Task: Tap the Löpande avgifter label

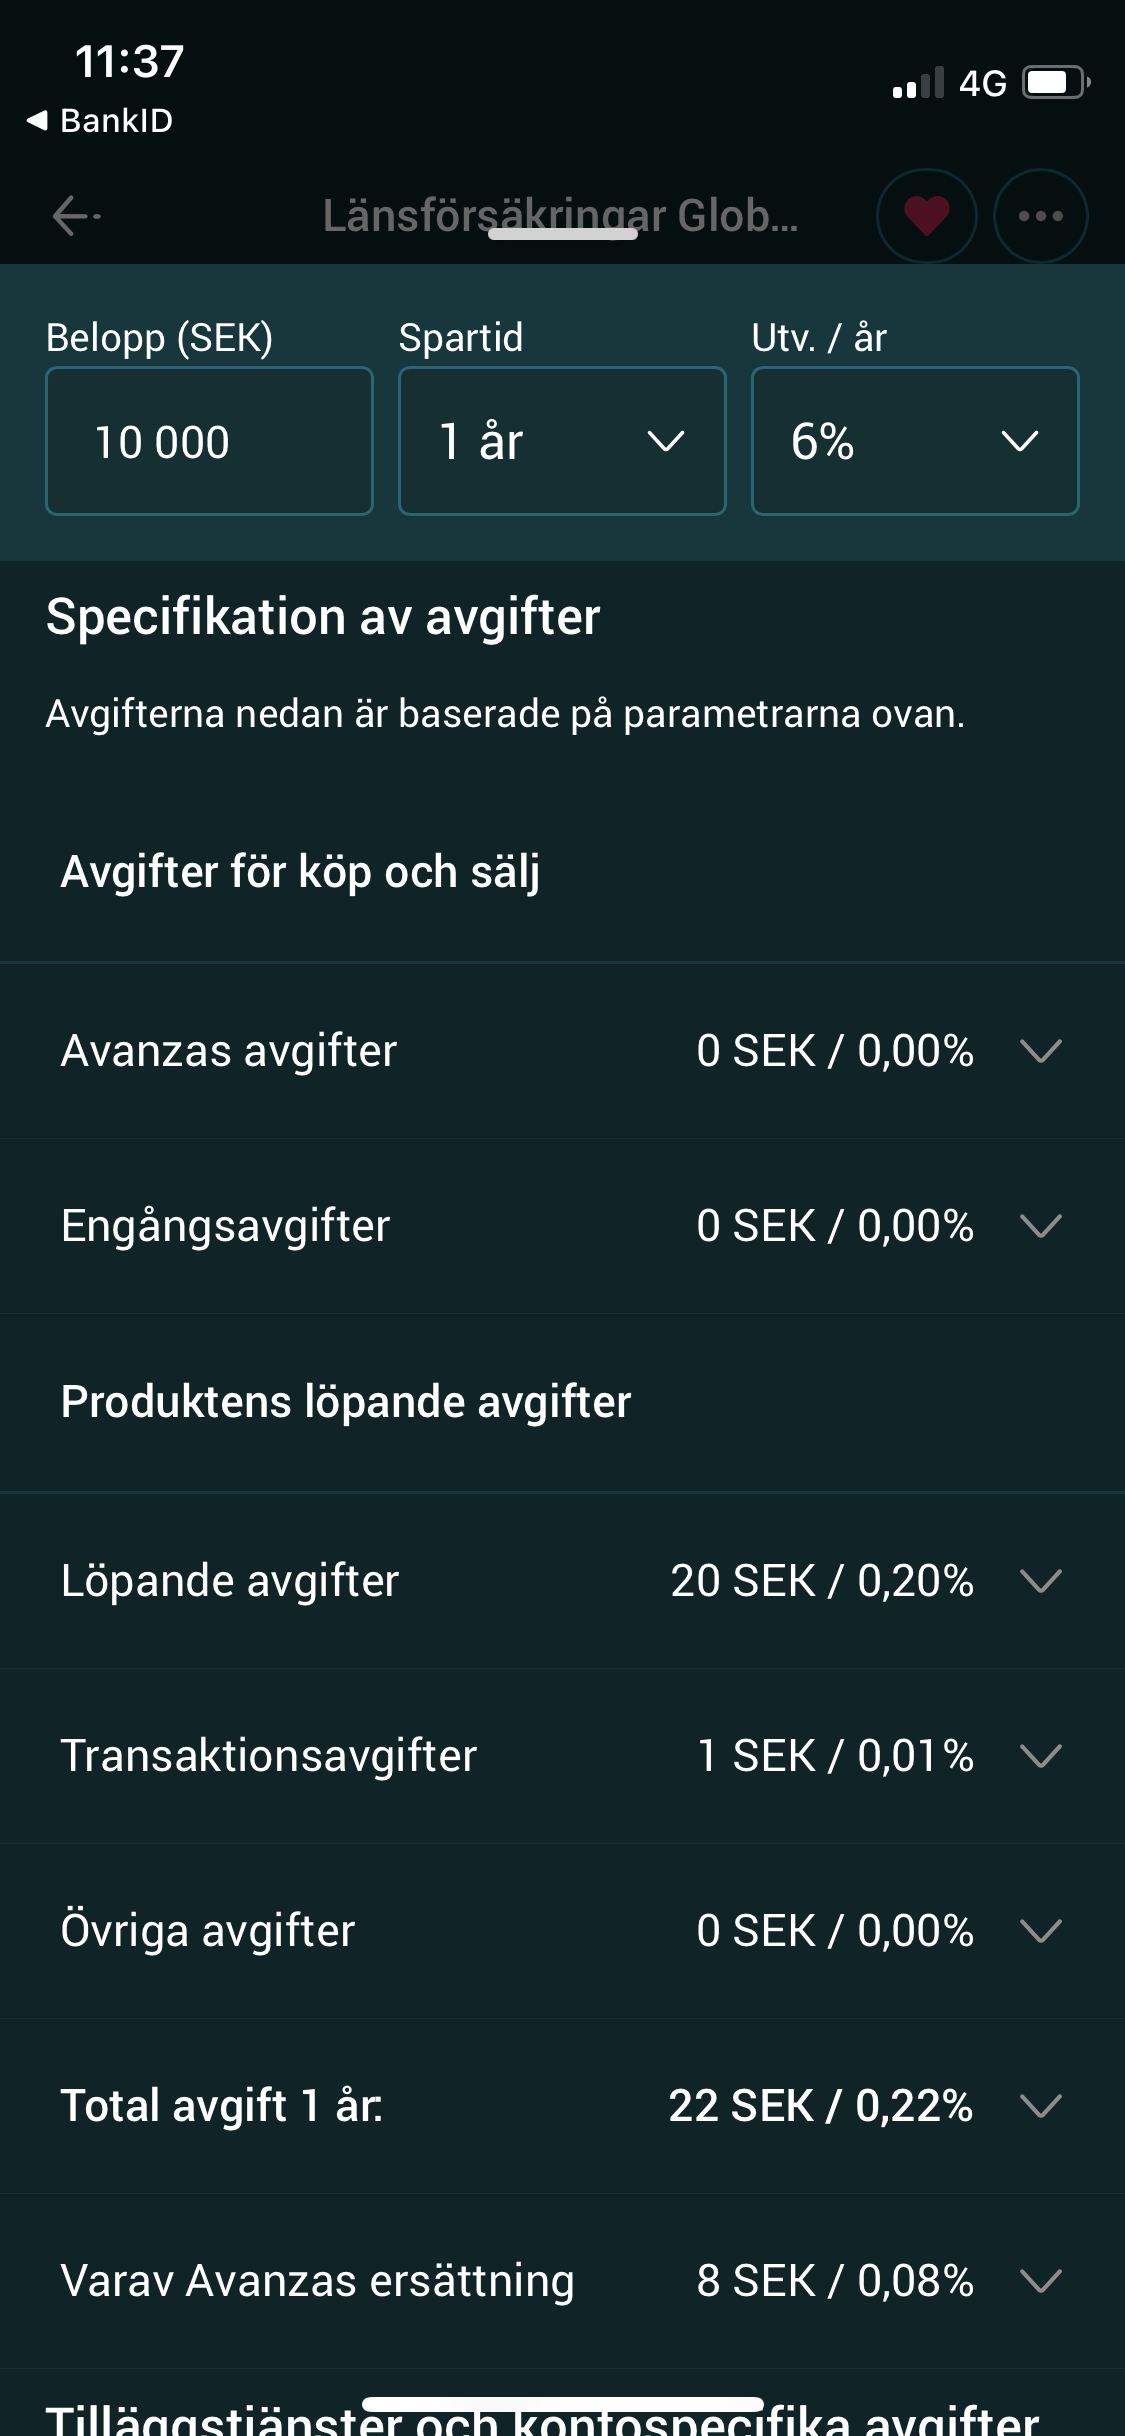Action: click(230, 1581)
